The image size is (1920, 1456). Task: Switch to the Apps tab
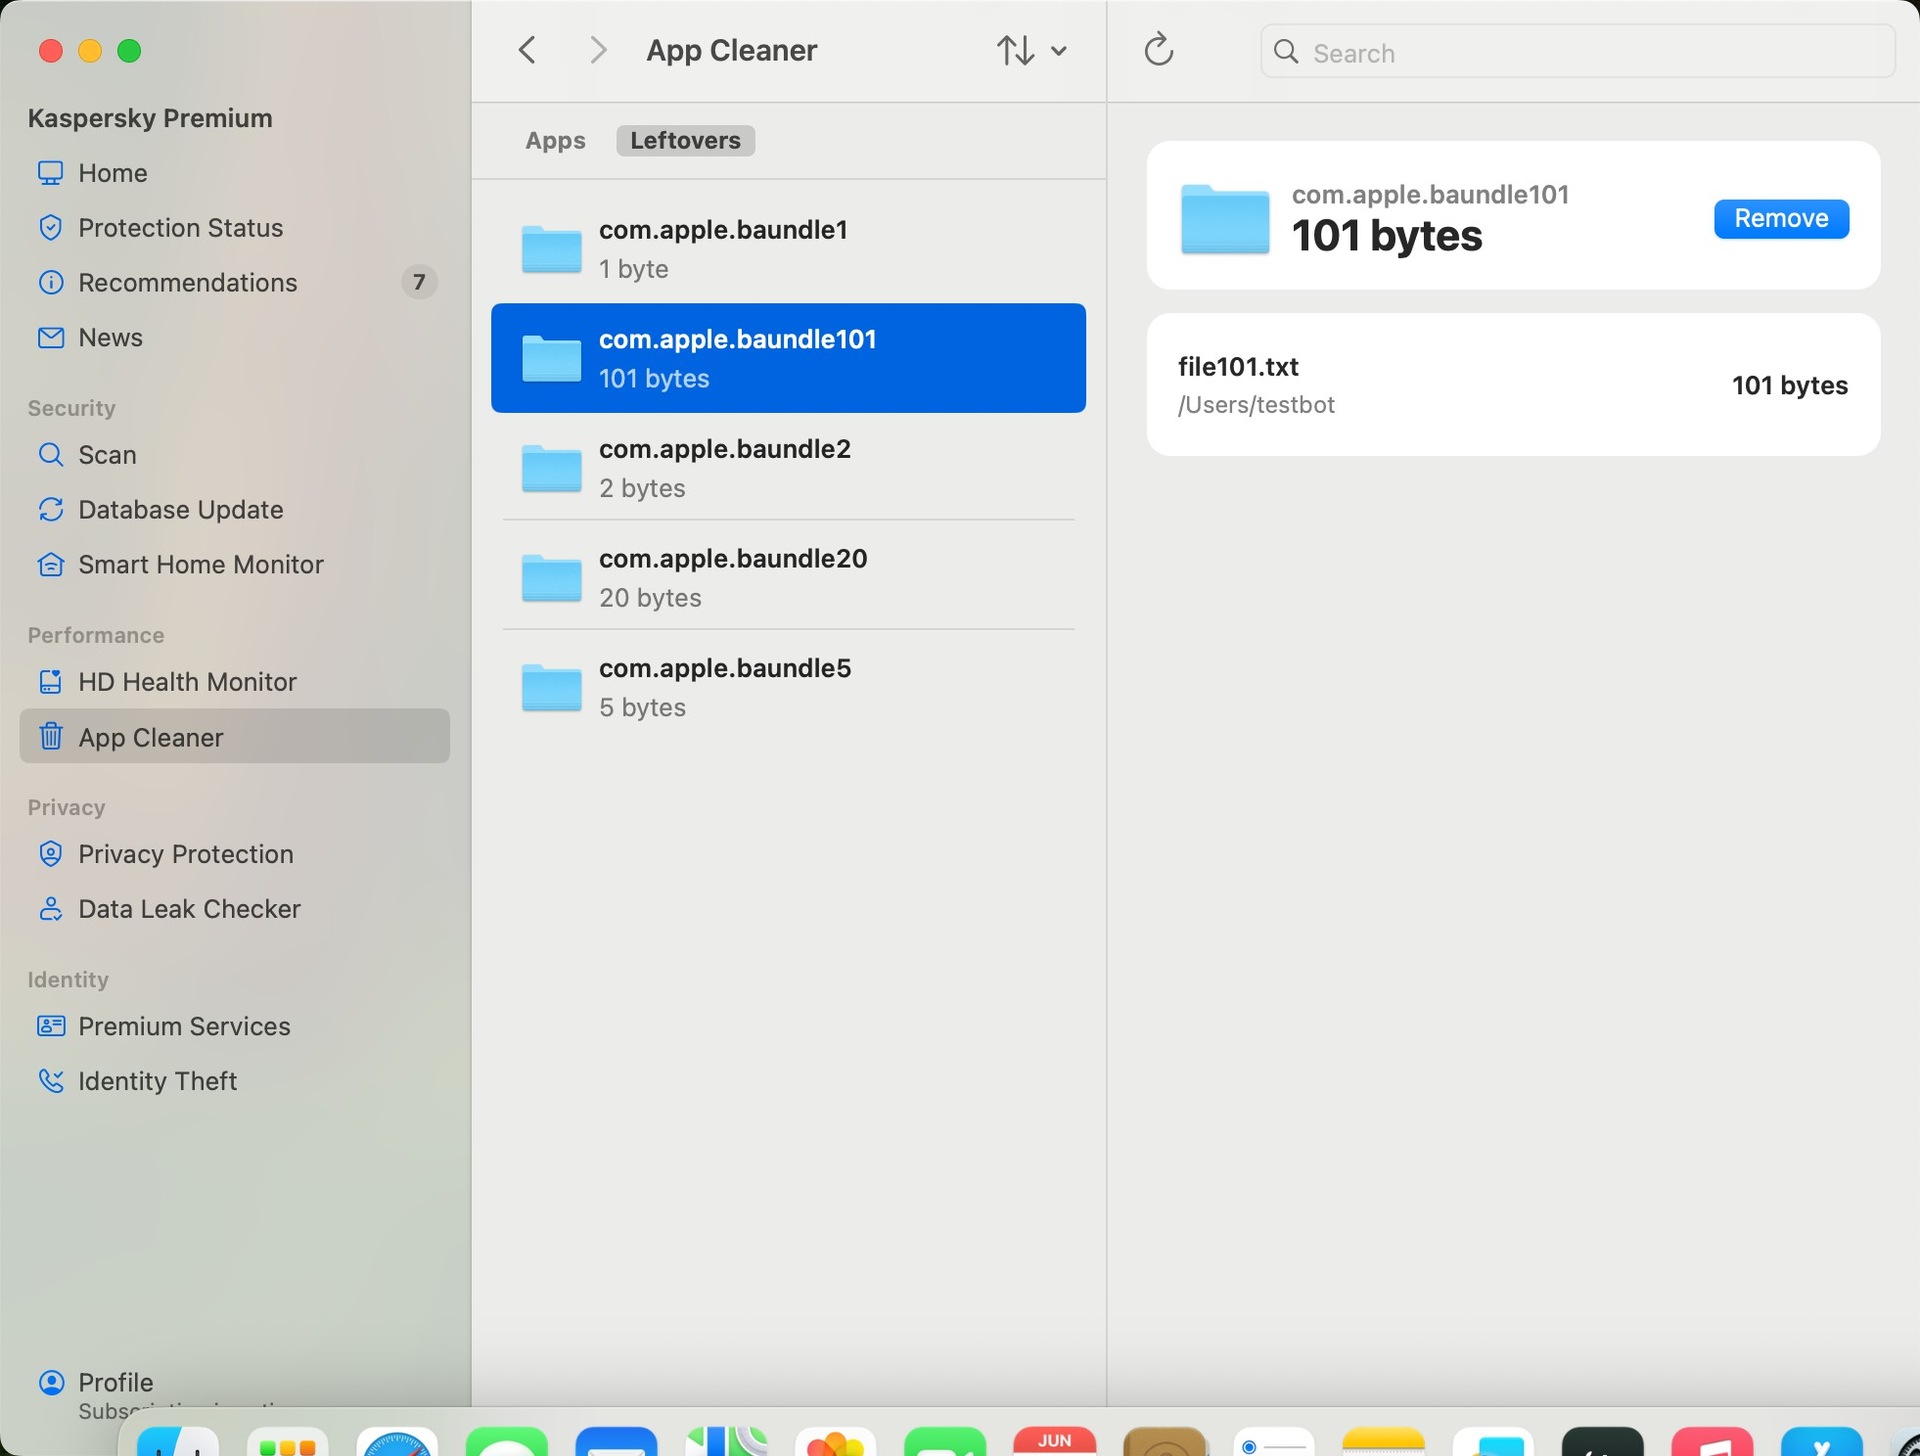point(555,140)
